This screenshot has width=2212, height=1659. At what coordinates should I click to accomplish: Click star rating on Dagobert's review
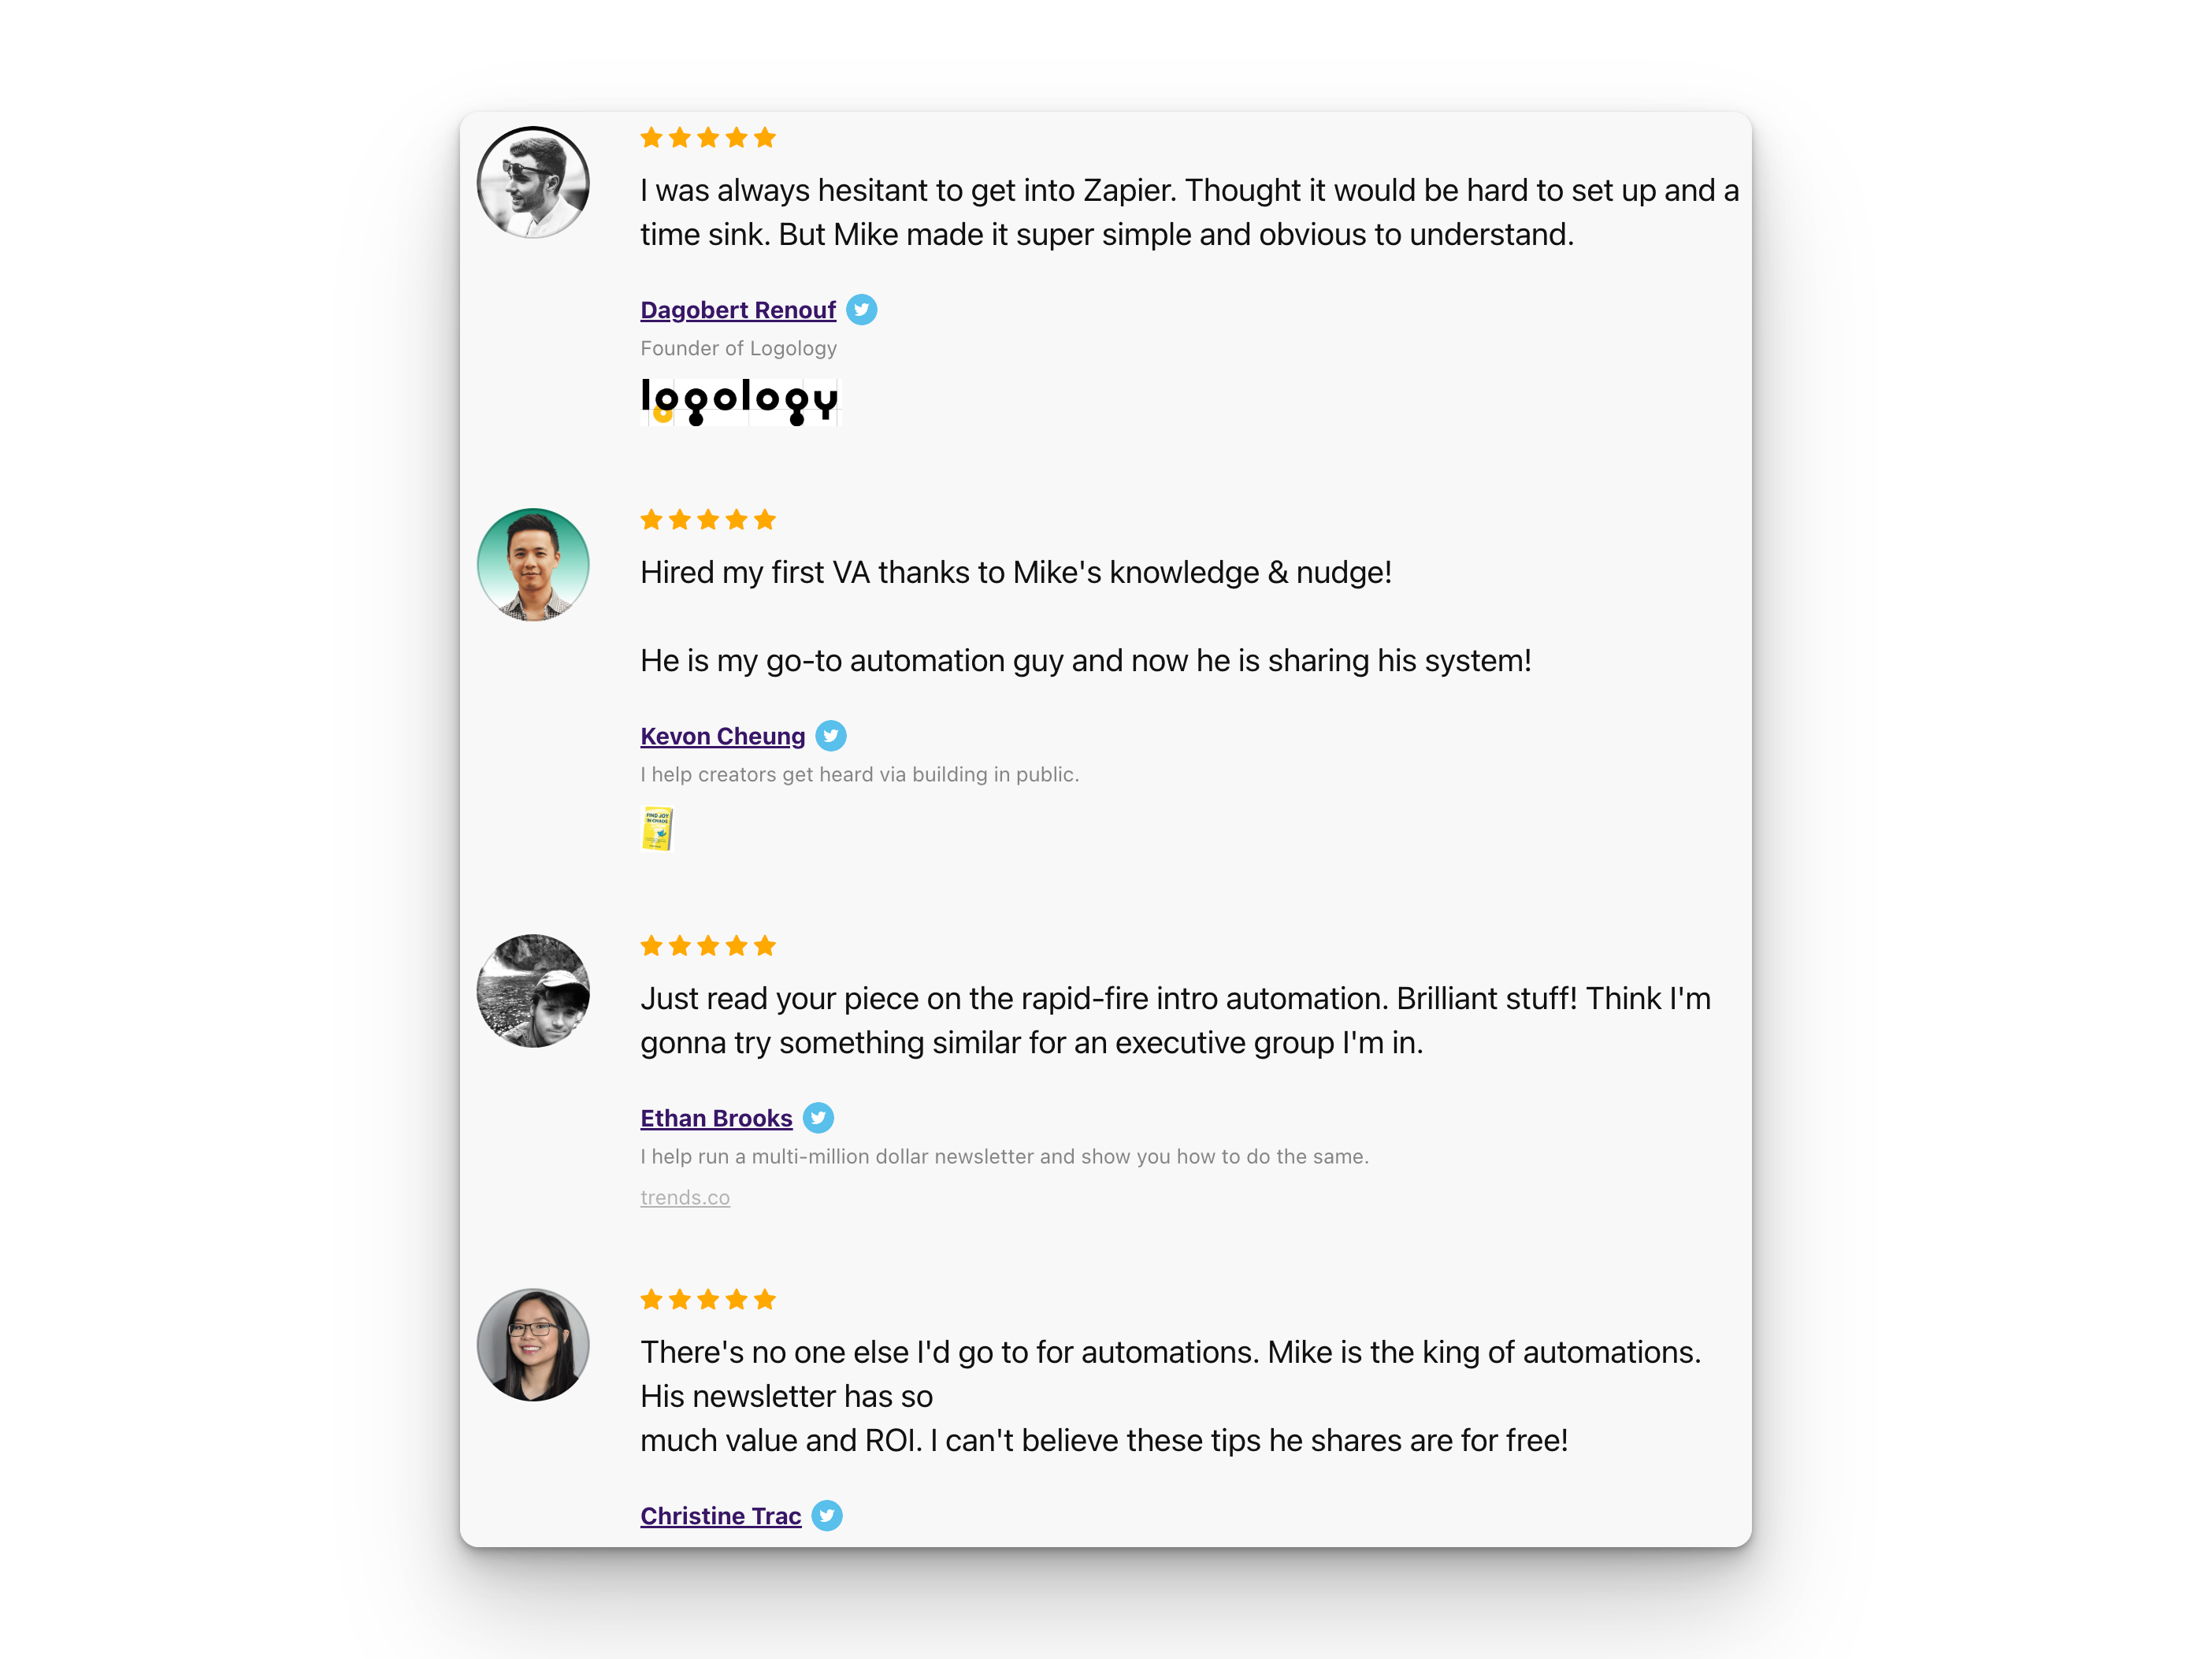pyautogui.click(x=708, y=138)
